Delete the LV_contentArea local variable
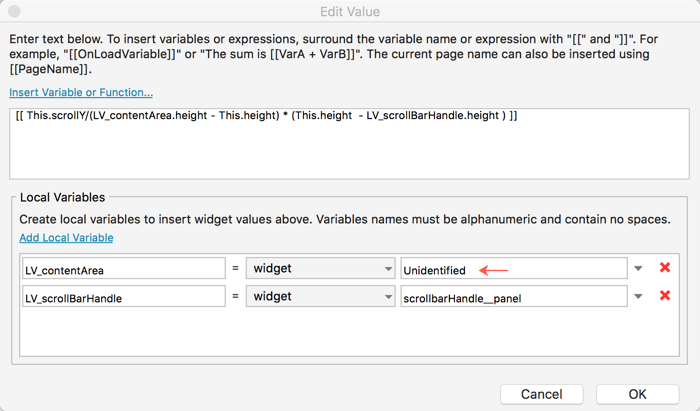The image size is (700, 411). pyautogui.click(x=664, y=268)
